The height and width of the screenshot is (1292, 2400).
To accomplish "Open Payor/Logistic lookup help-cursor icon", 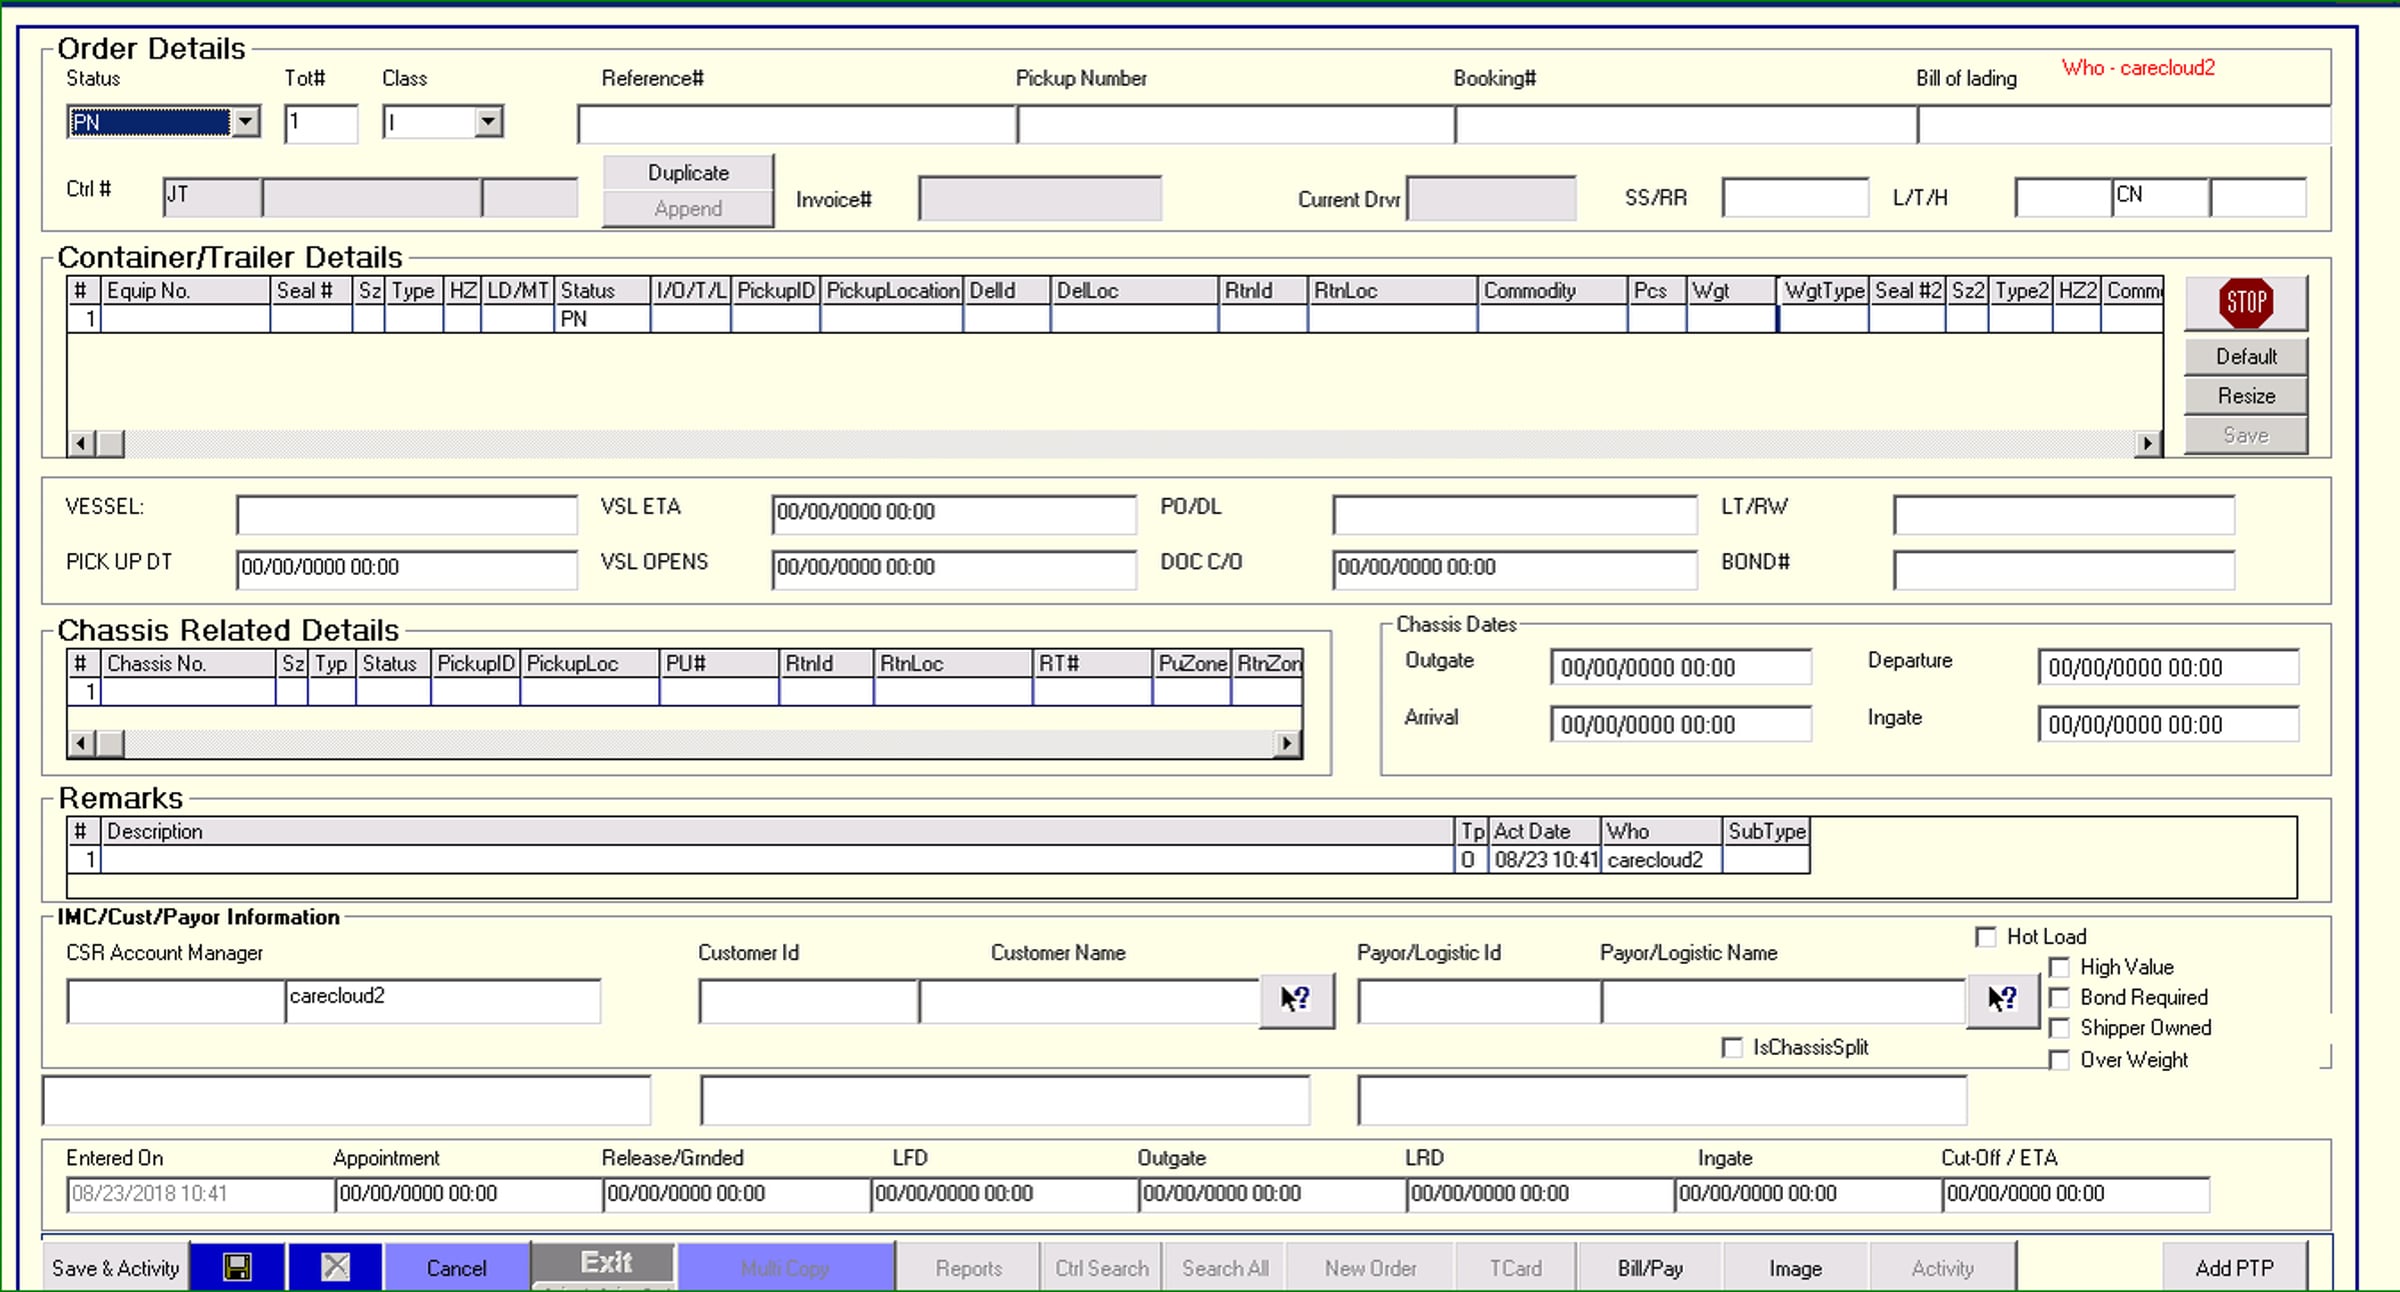I will click(x=2003, y=999).
